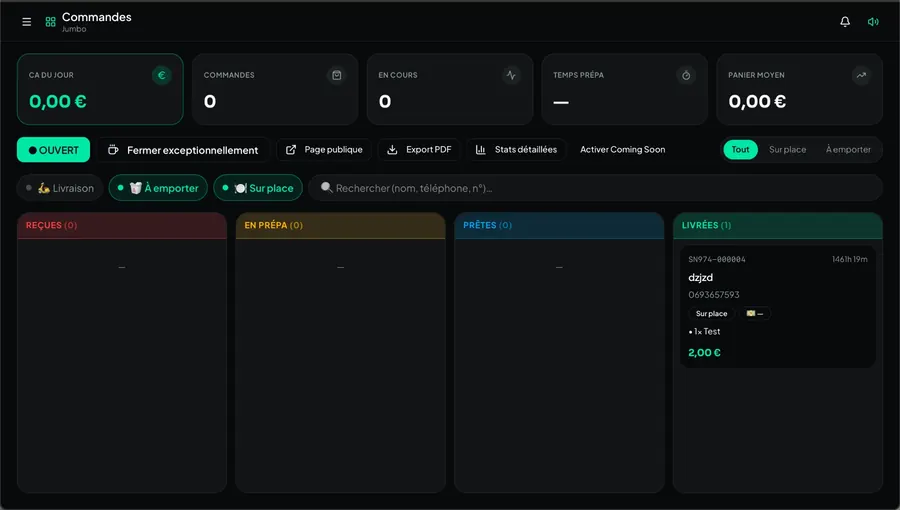
Task: Click Fermer exceptionnellement button
Action: (x=183, y=150)
